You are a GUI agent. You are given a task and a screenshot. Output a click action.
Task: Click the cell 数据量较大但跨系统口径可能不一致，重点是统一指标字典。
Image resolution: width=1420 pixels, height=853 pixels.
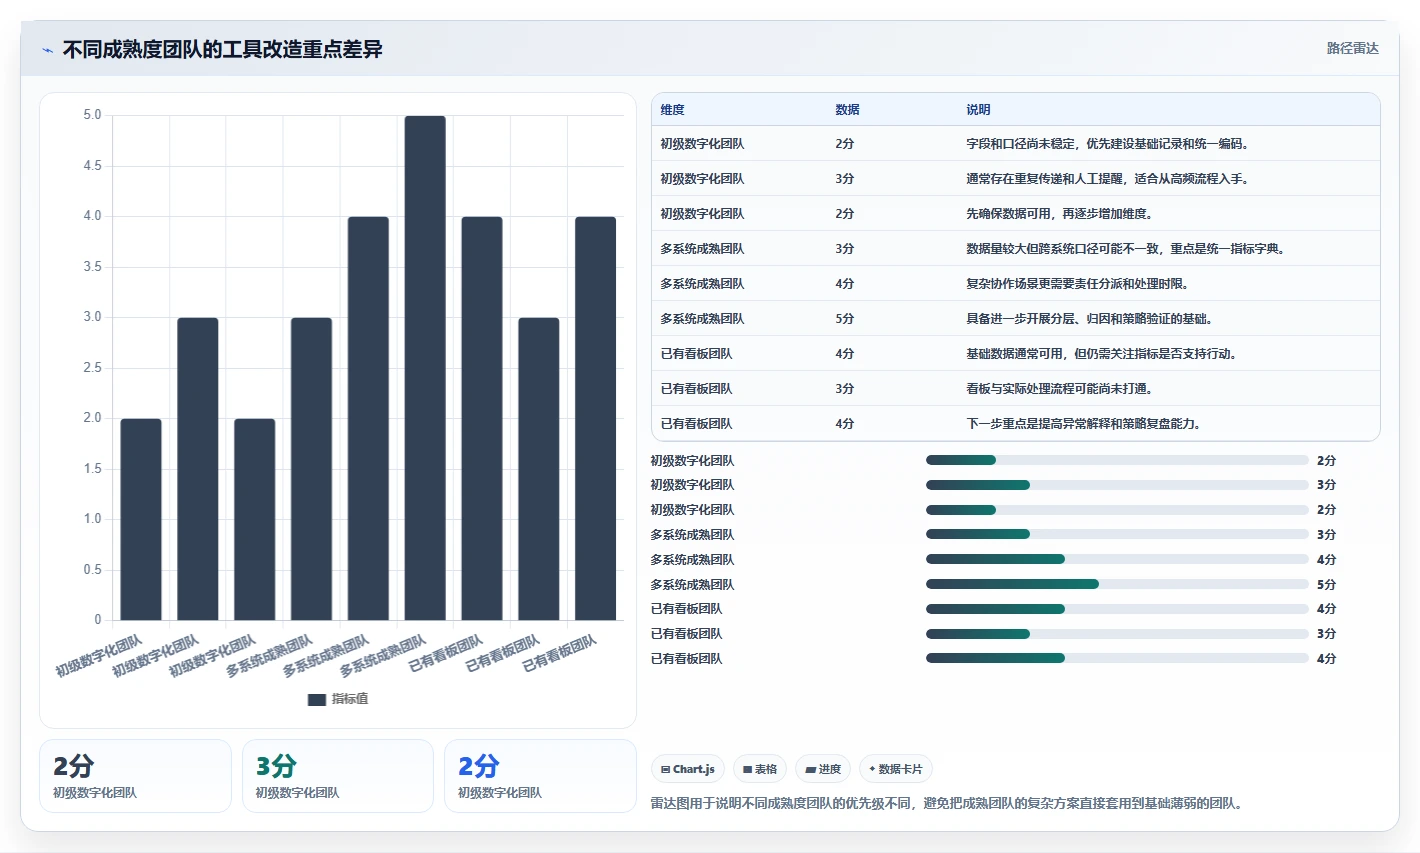[1125, 249]
